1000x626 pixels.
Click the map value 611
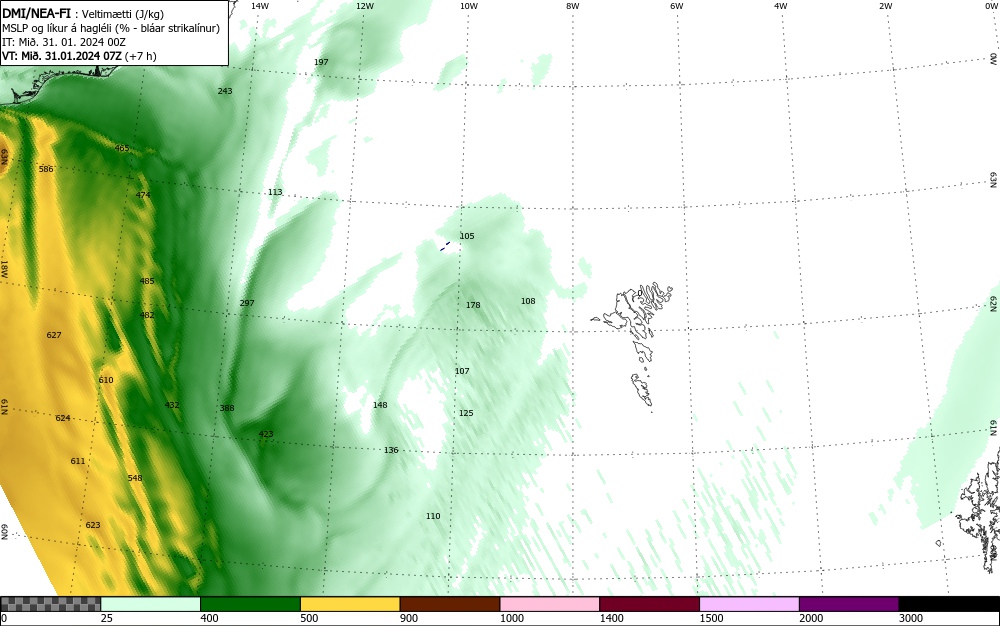[x=78, y=461]
